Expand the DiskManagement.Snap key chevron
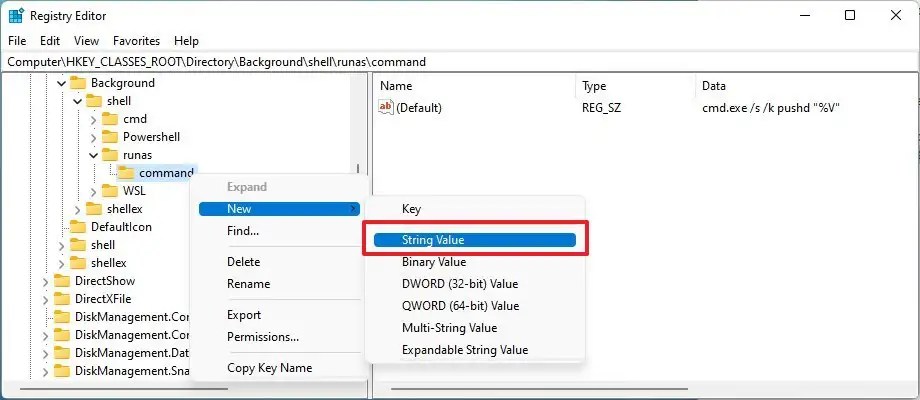Image resolution: width=920 pixels, height=400 pixels. pos(46,371)
